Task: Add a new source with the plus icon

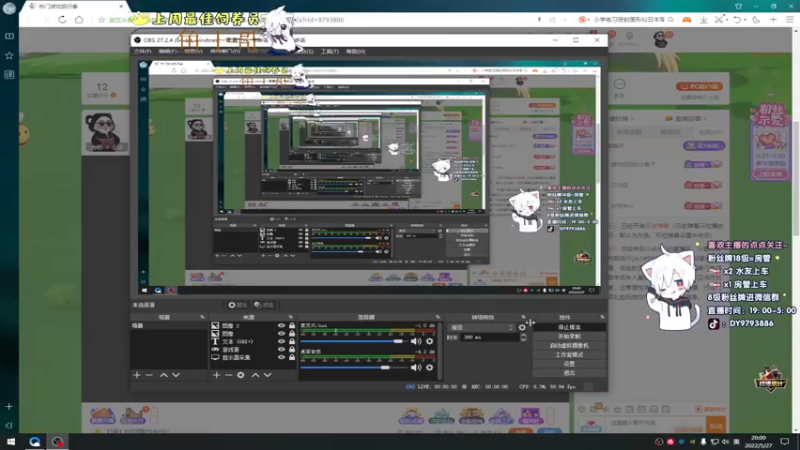Action: click(x=216, y=375)
